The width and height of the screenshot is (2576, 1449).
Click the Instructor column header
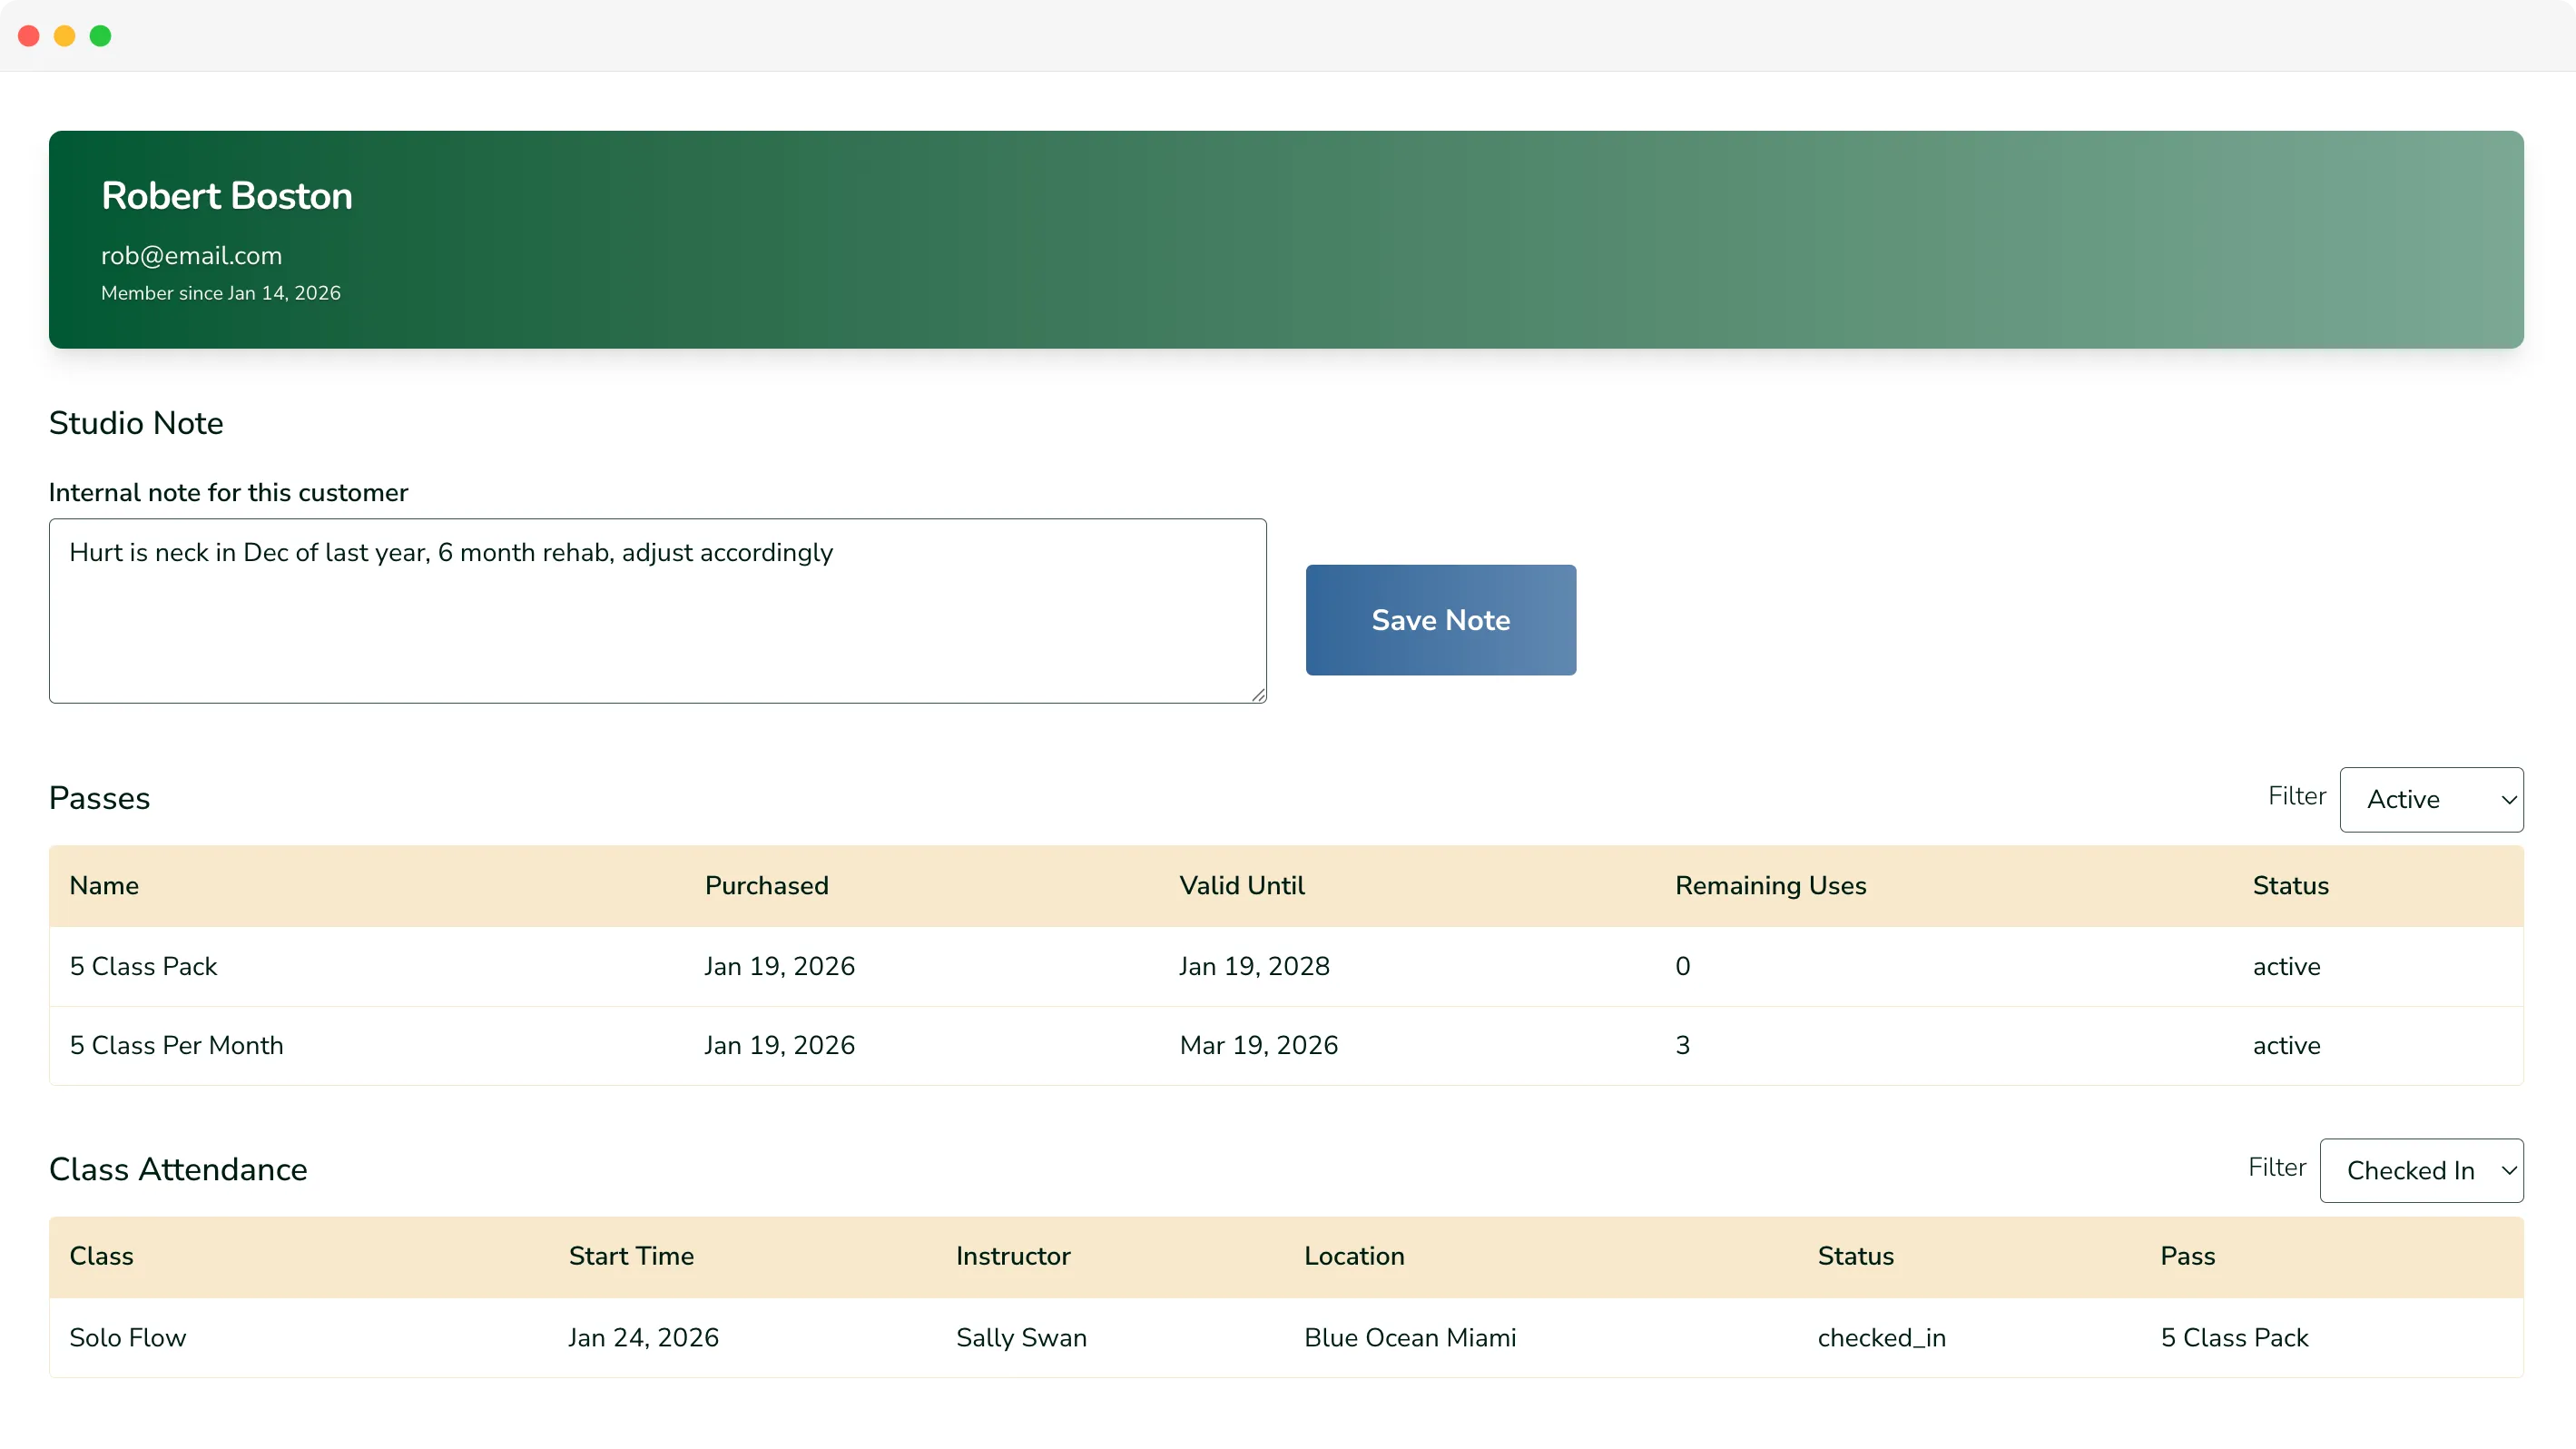pos(1013,1256)
